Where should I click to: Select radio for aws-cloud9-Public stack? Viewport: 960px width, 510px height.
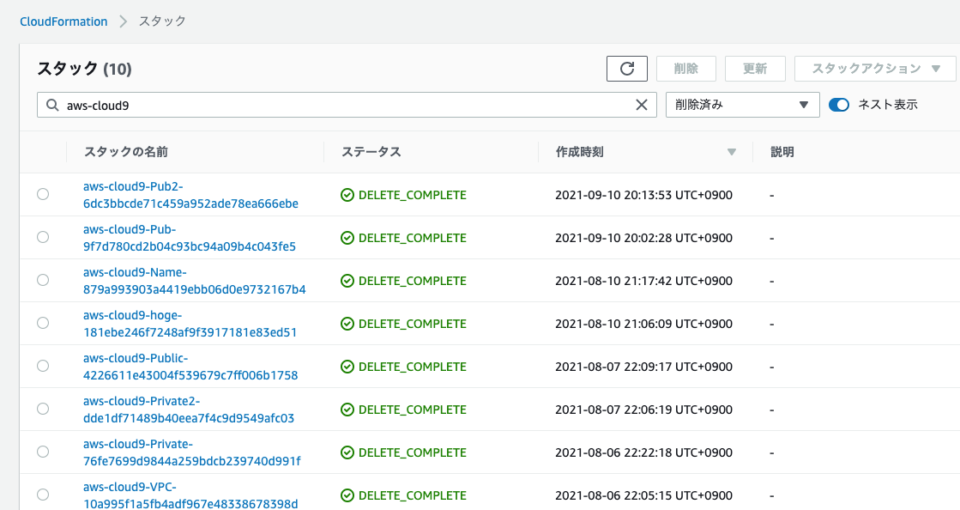click(43, 366)
